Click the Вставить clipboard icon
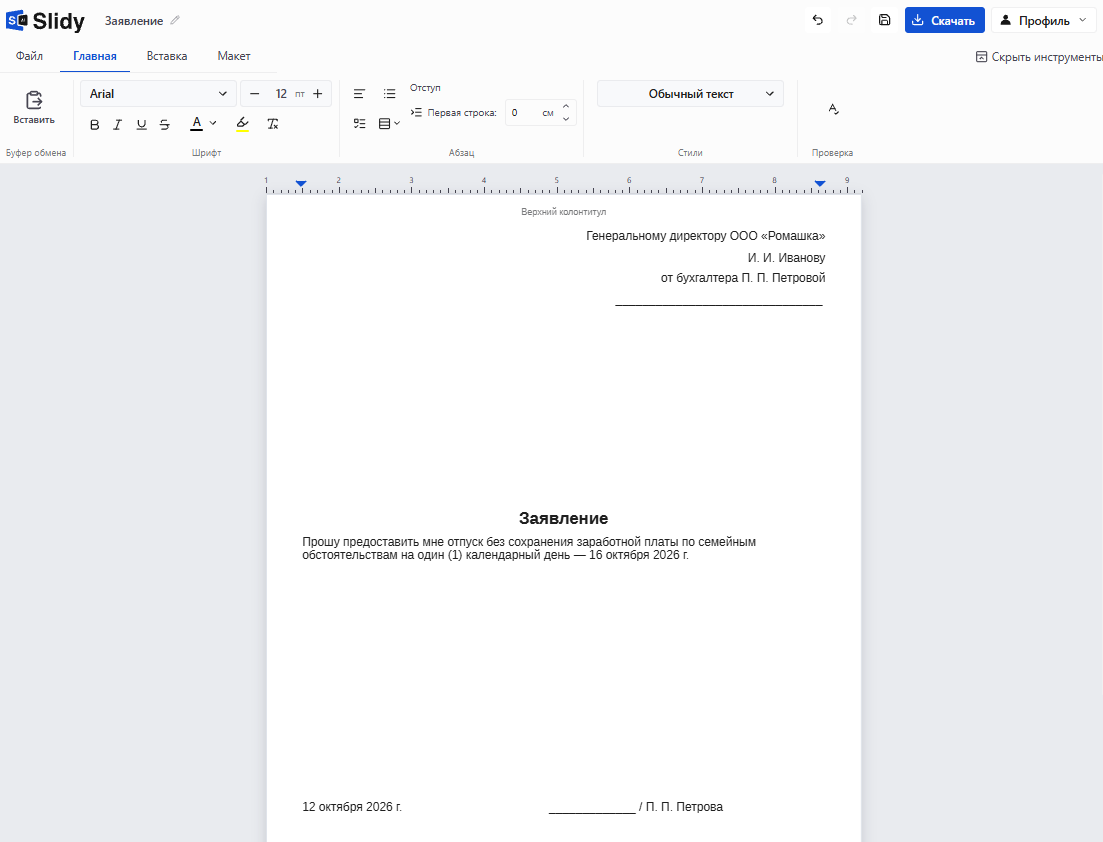Screen dimensions: 1103x842 pos(34,101)
